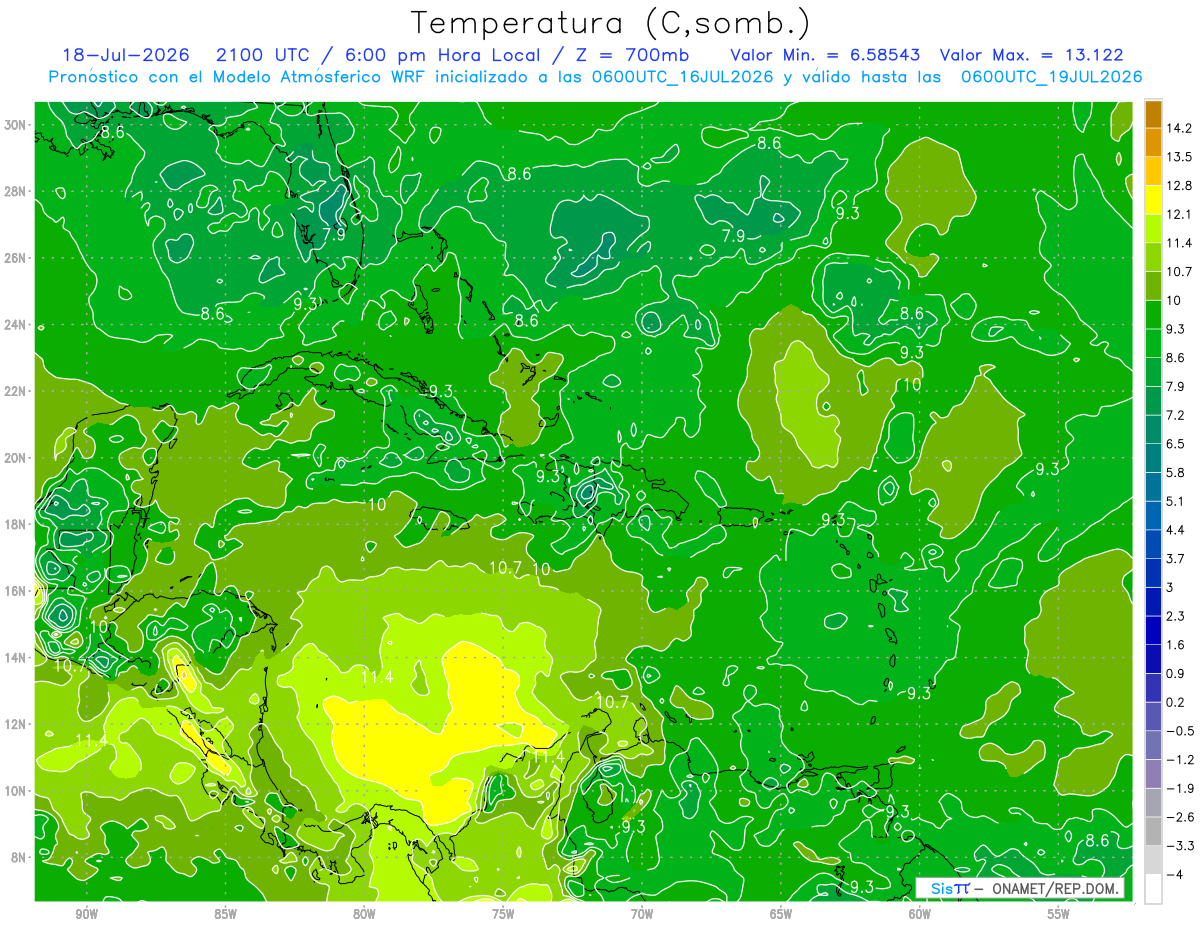Screen dimensions: 1200x927
Task: Pick the teal swatch between 5.8 and 6.5
Action: [1153, 457]
